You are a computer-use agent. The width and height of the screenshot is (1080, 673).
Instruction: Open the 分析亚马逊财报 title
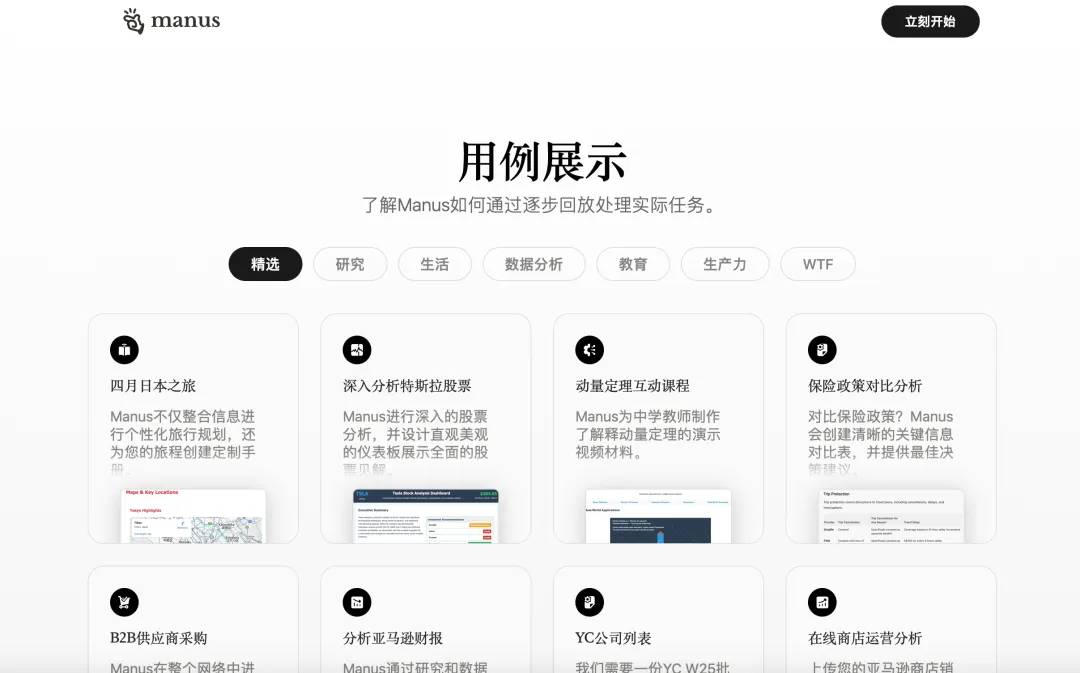tap(393, 638)
